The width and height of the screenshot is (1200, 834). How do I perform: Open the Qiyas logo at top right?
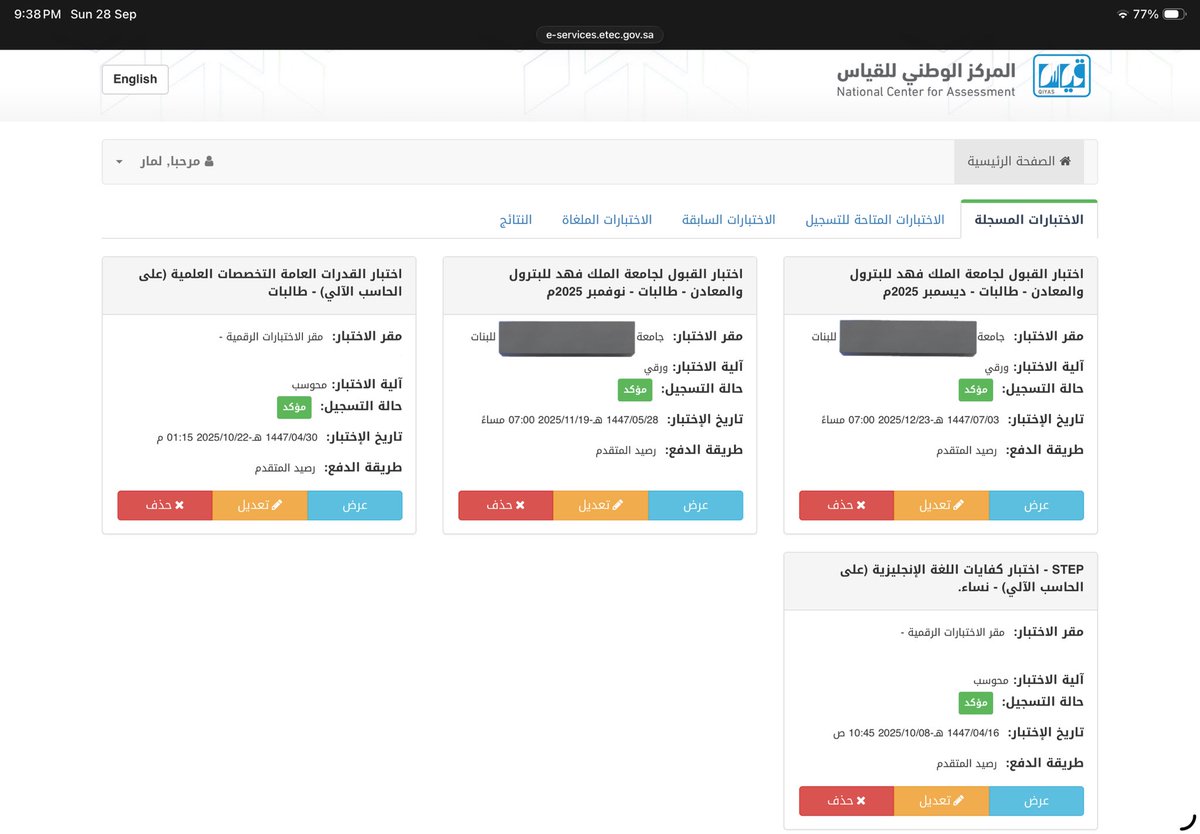coord(1061,76)
